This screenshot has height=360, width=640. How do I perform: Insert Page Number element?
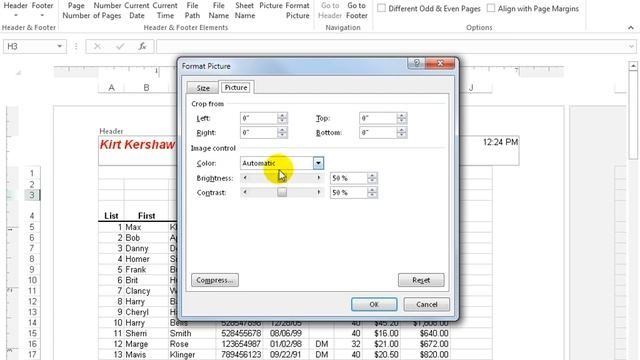point(76,10)
